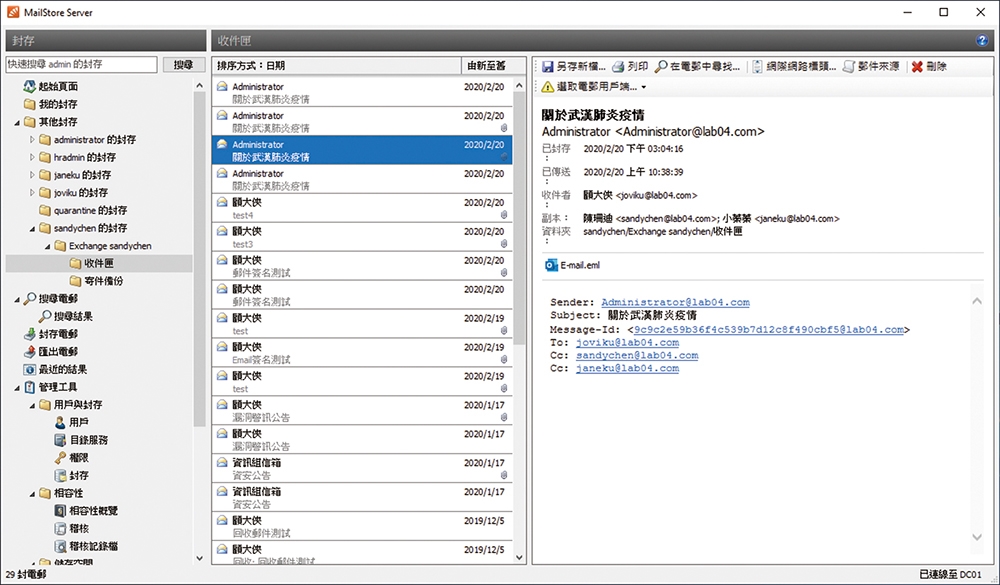Click the quick search admin archive field

(x=82, y=64)
